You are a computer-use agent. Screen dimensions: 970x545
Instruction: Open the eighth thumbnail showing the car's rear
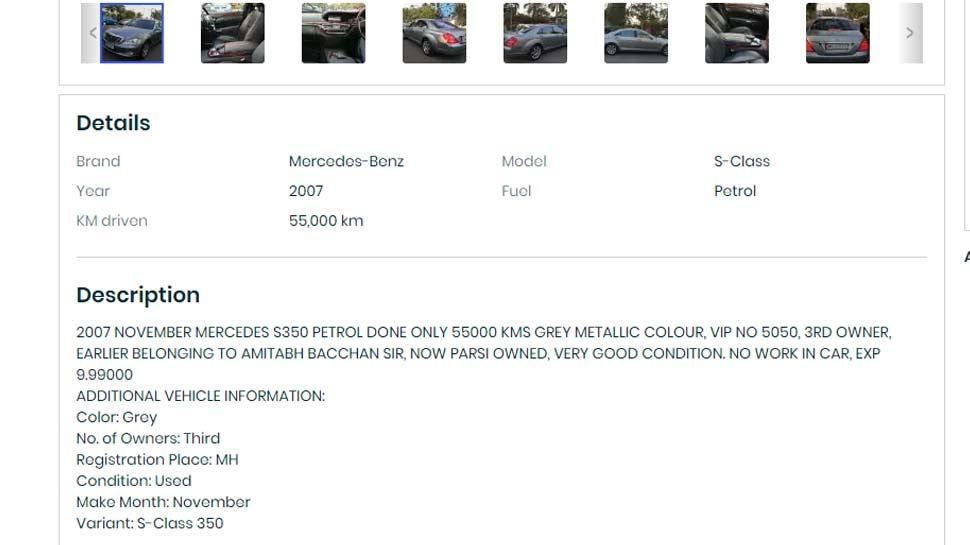(838, 33)
